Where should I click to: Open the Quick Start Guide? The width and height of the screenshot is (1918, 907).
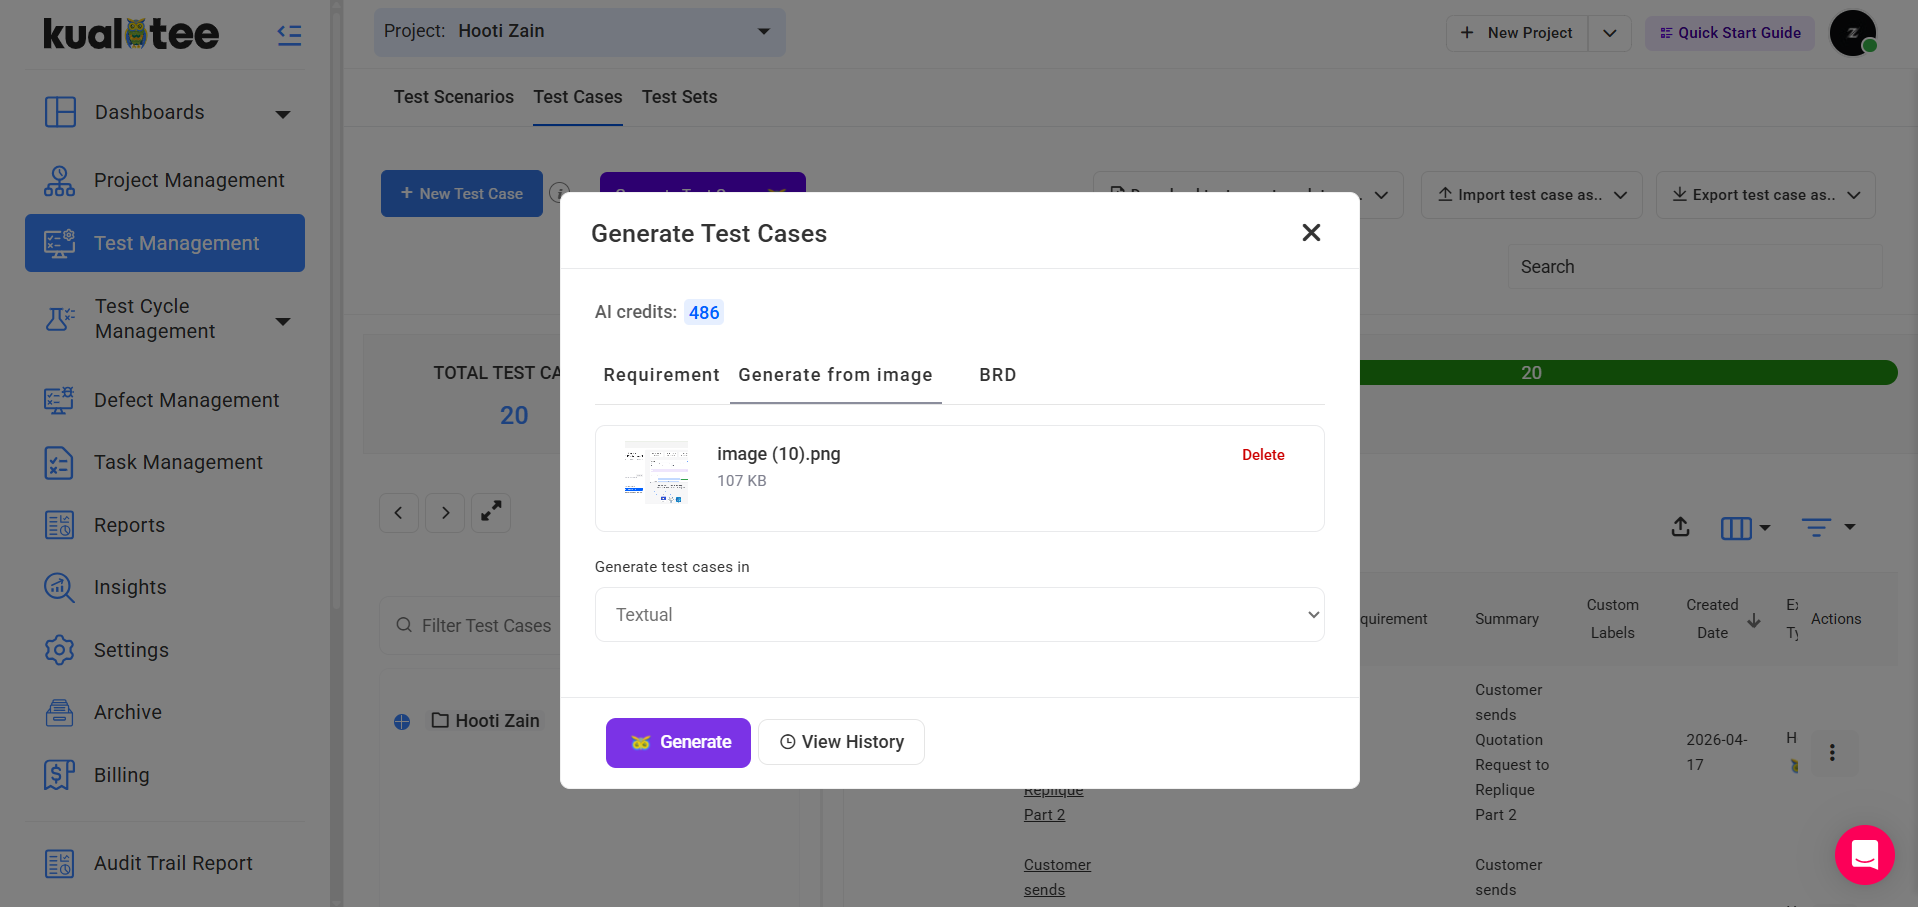coord(1730,33)
